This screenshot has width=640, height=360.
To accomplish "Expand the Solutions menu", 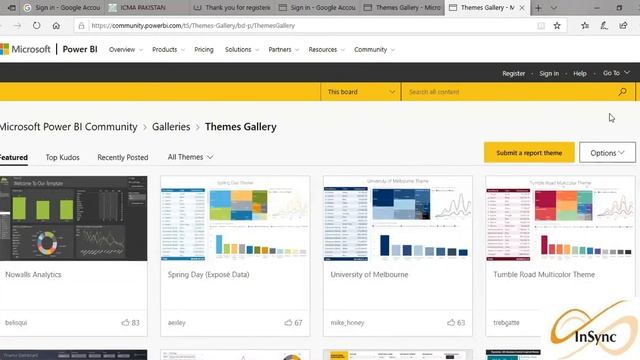I will (x=242, y=49).
